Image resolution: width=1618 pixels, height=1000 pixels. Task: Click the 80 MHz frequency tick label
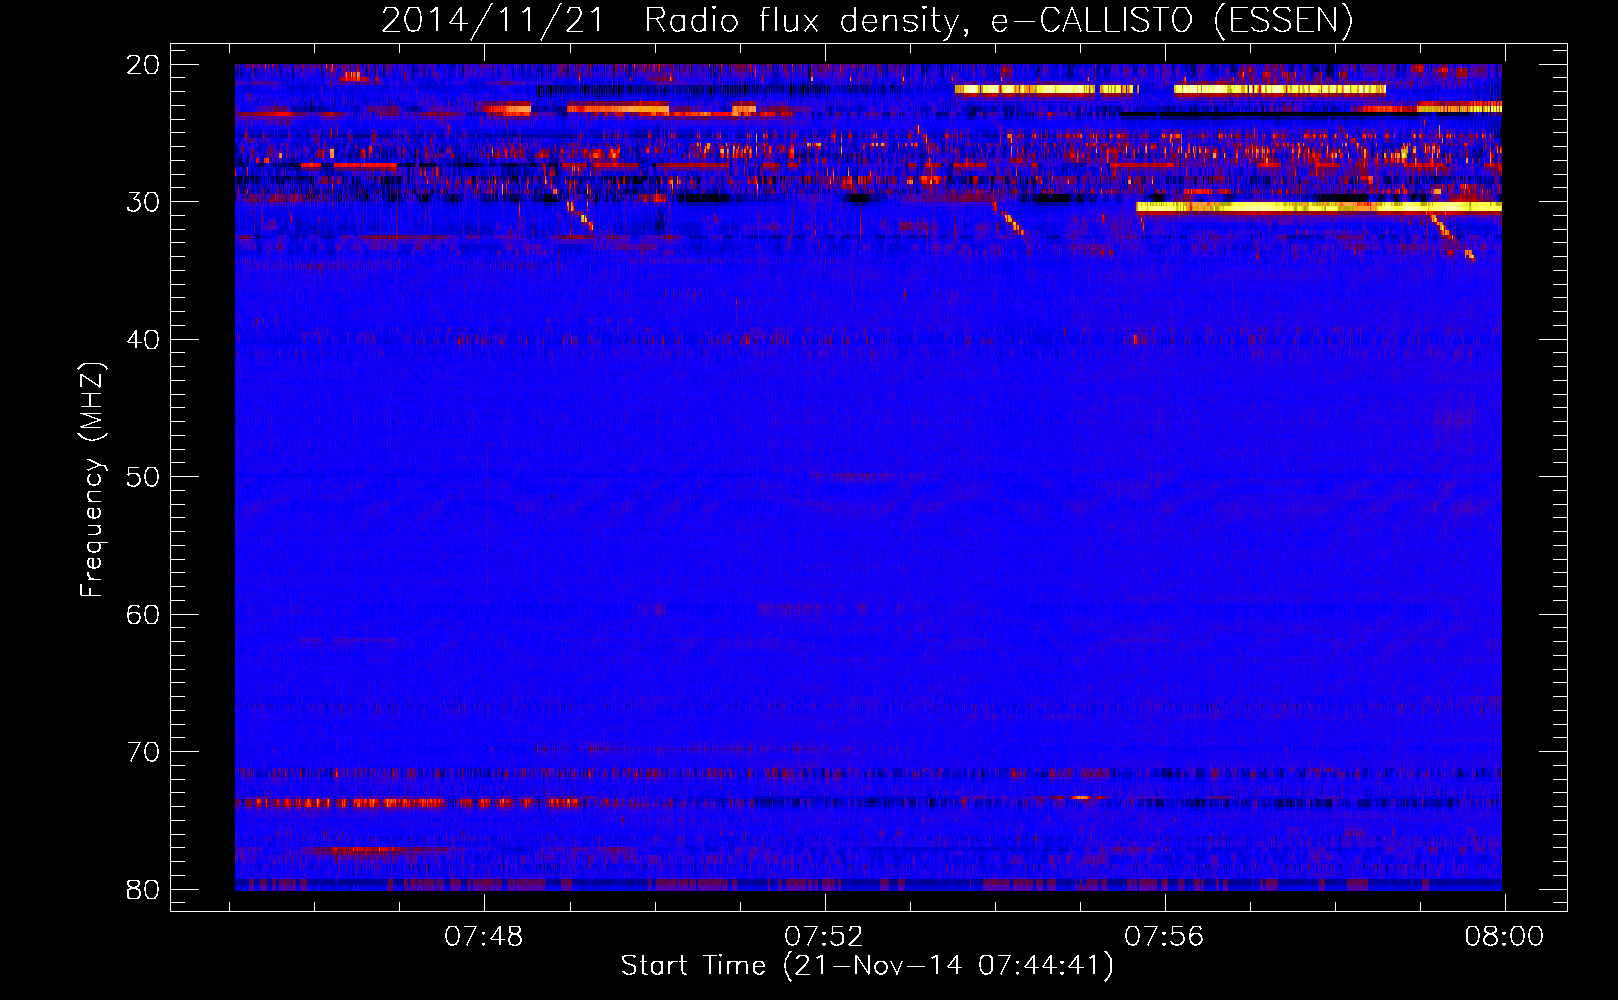click(x=143, y=889)
